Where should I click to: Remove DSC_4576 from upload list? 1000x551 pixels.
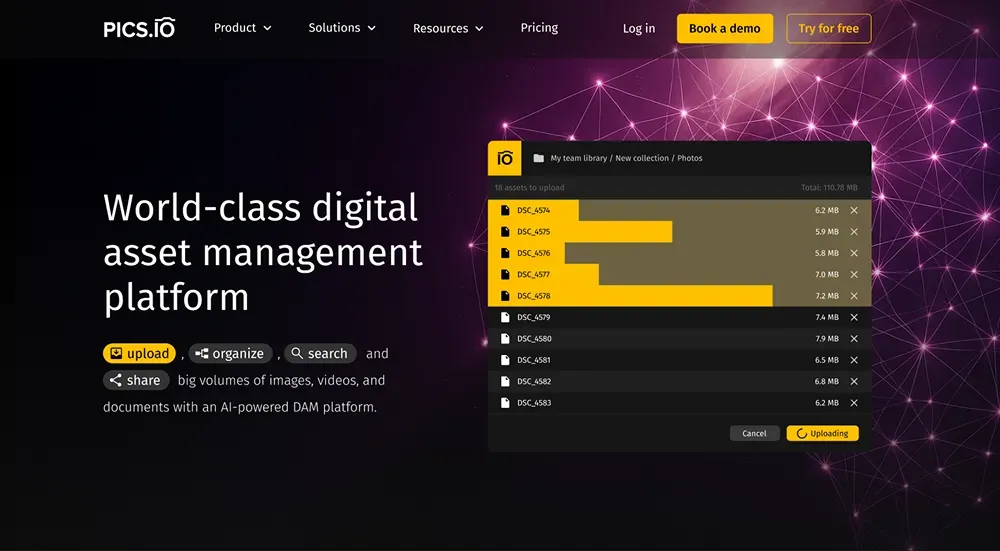point(854,253)
